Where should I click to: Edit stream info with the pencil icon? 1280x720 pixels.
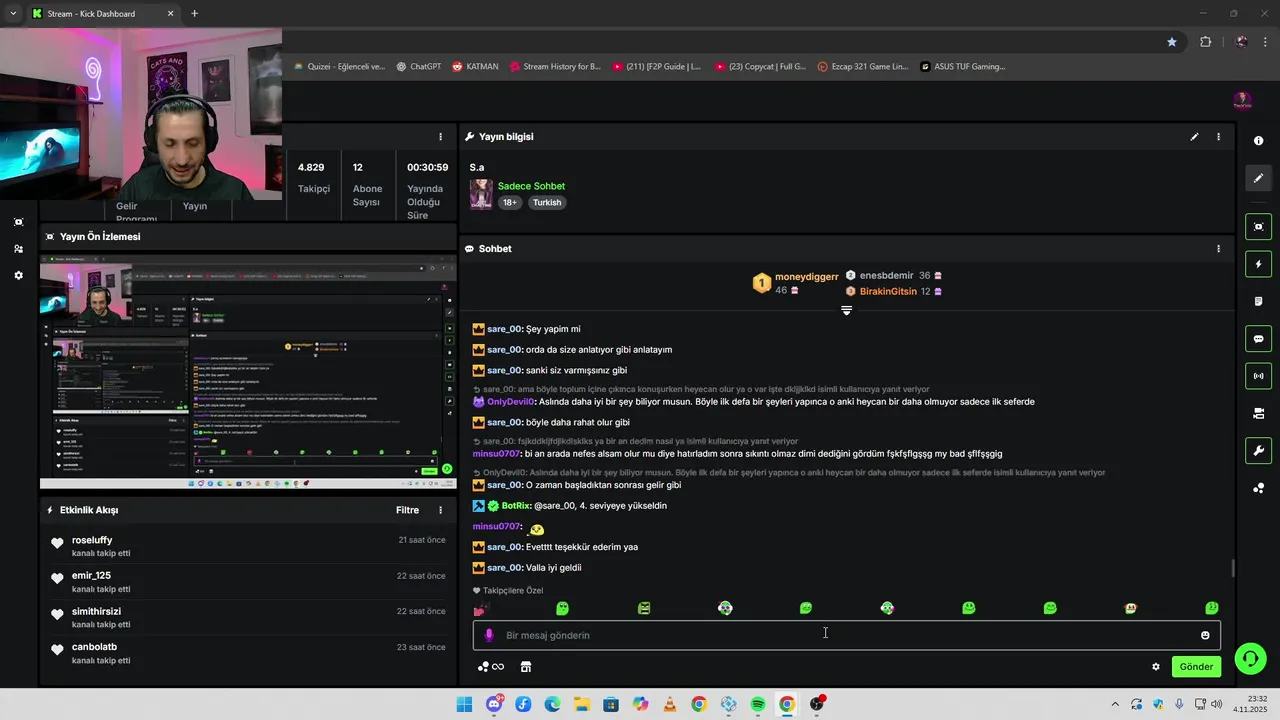click(x=1194, y=137)
